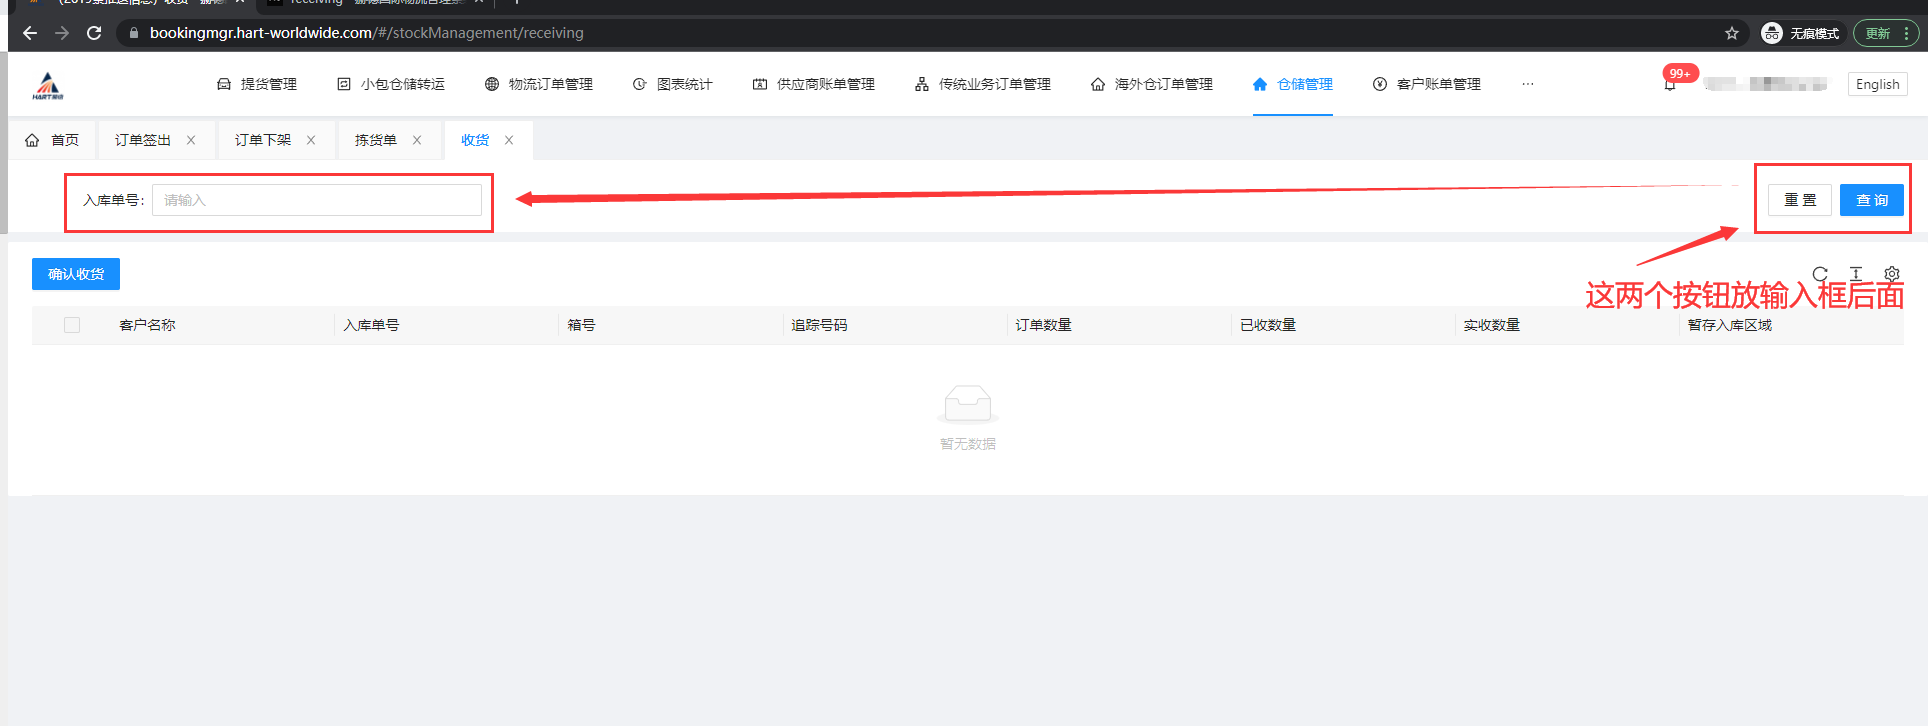Toggle the select-all checkbox in table header

(x=72, y=325)
